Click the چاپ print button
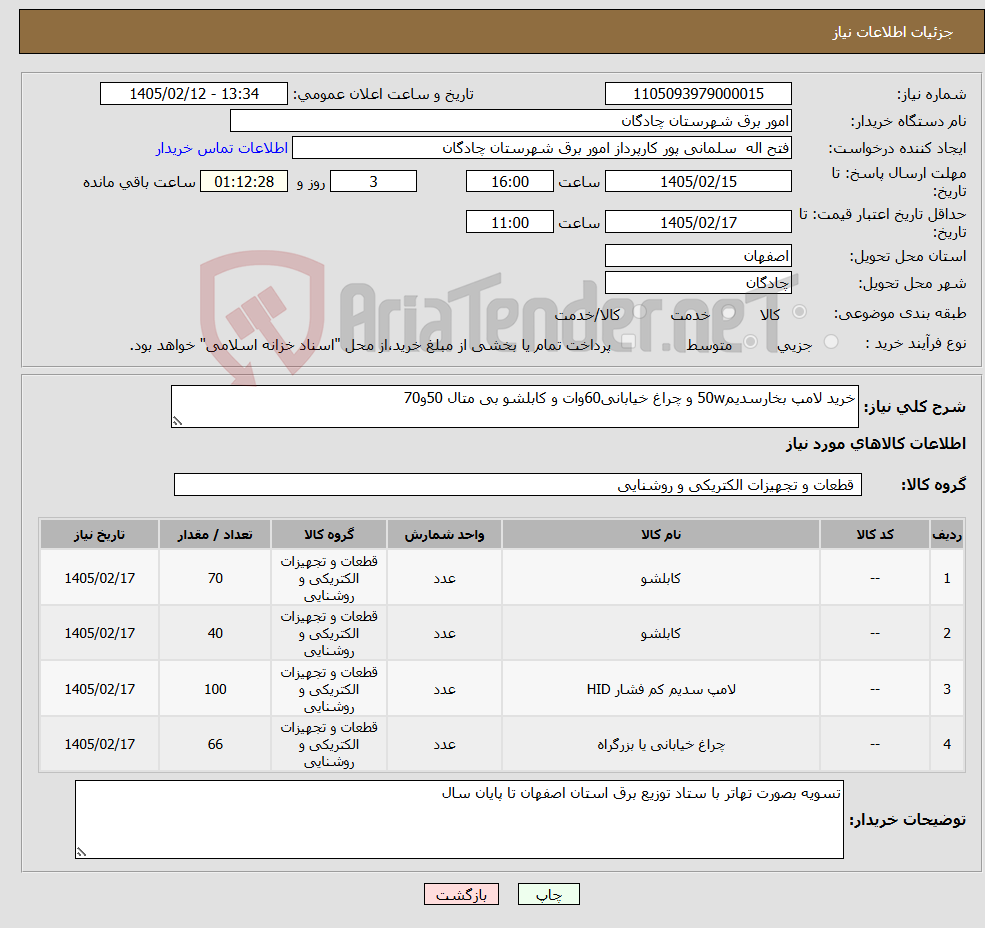The width and height of the screenshot is (985, 928). pos(548,894)
